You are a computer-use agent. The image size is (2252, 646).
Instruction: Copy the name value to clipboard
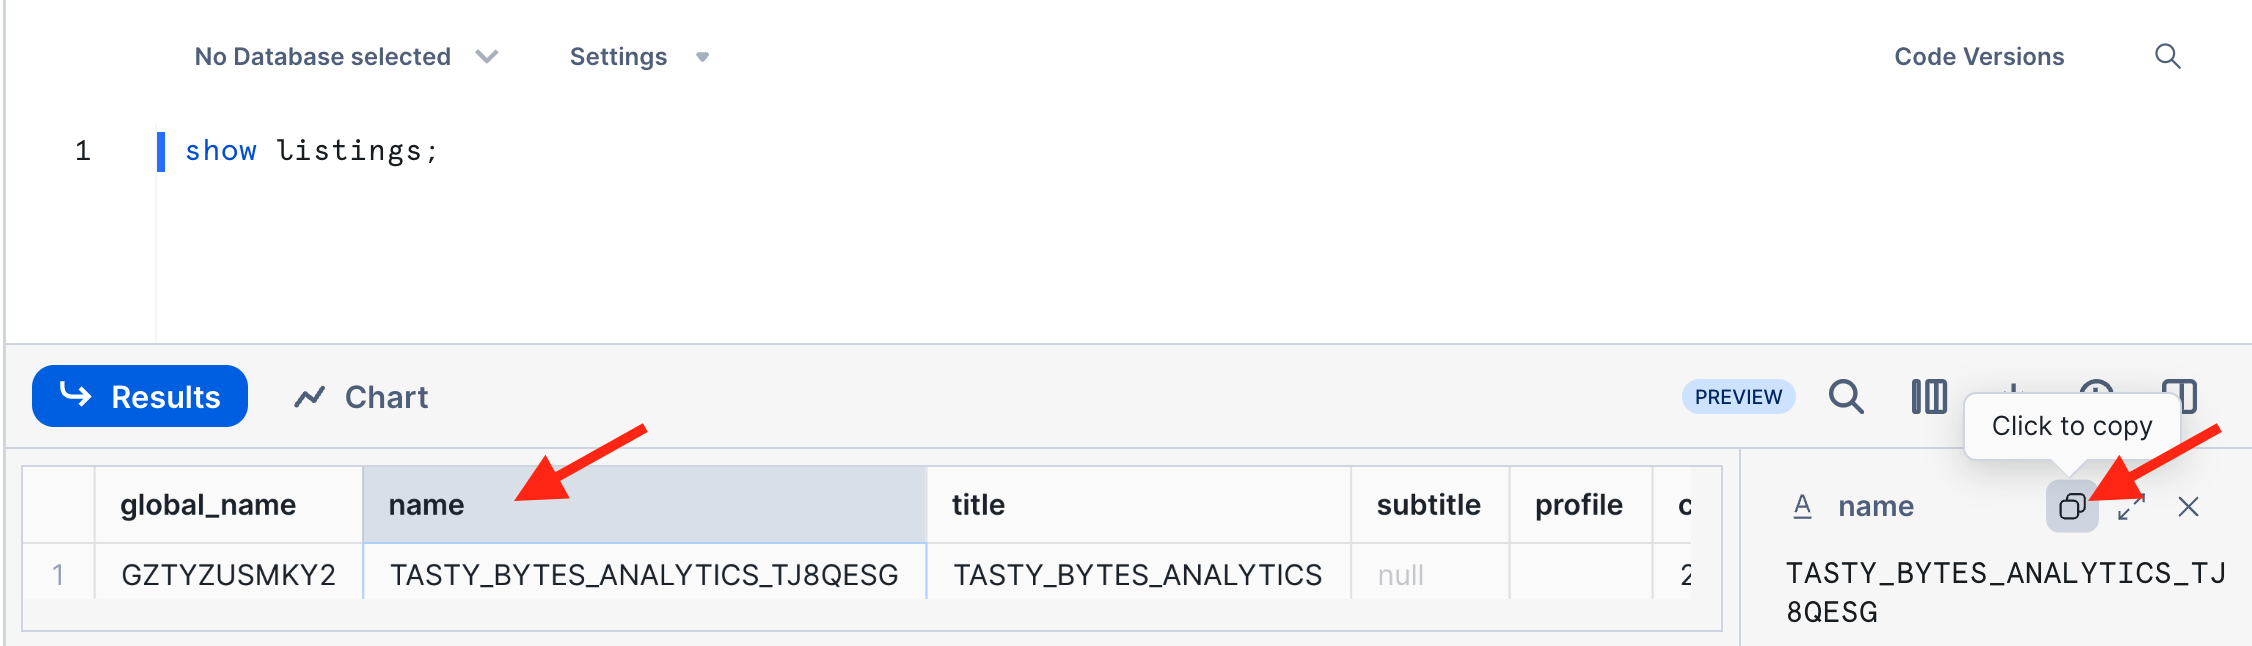[x=2071, y=507]
